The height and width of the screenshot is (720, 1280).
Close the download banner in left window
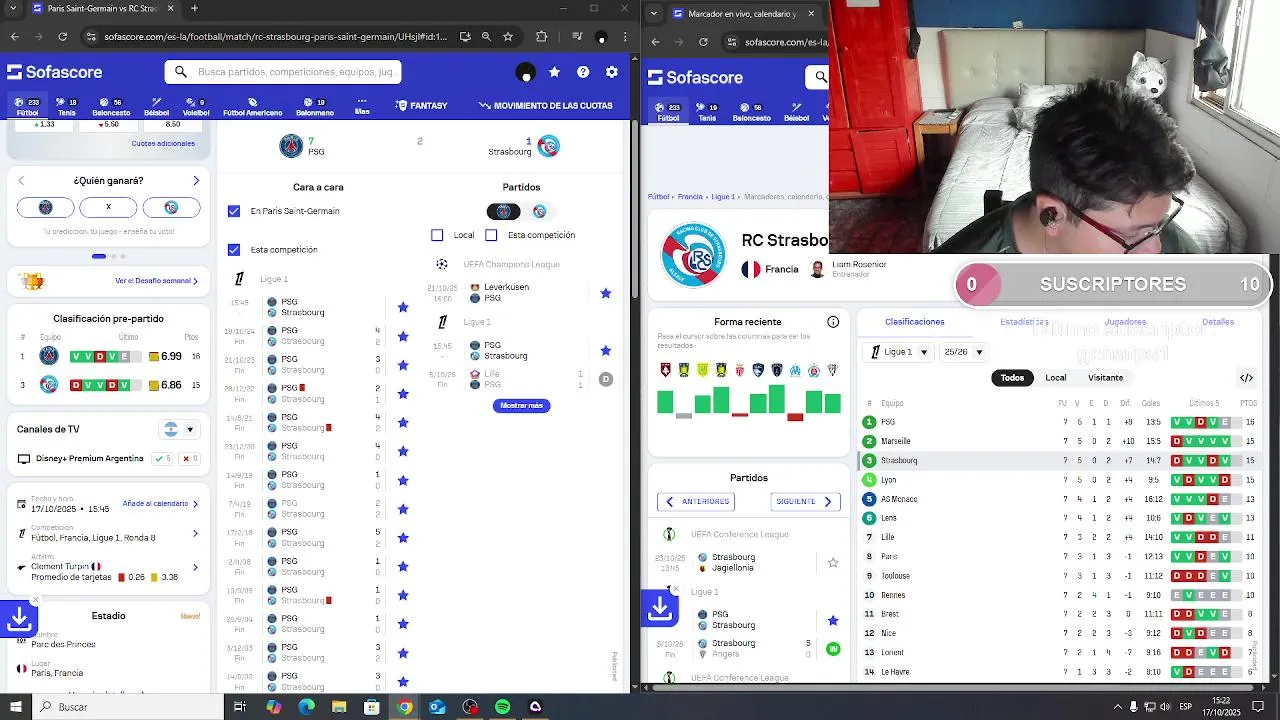[35, 600]
